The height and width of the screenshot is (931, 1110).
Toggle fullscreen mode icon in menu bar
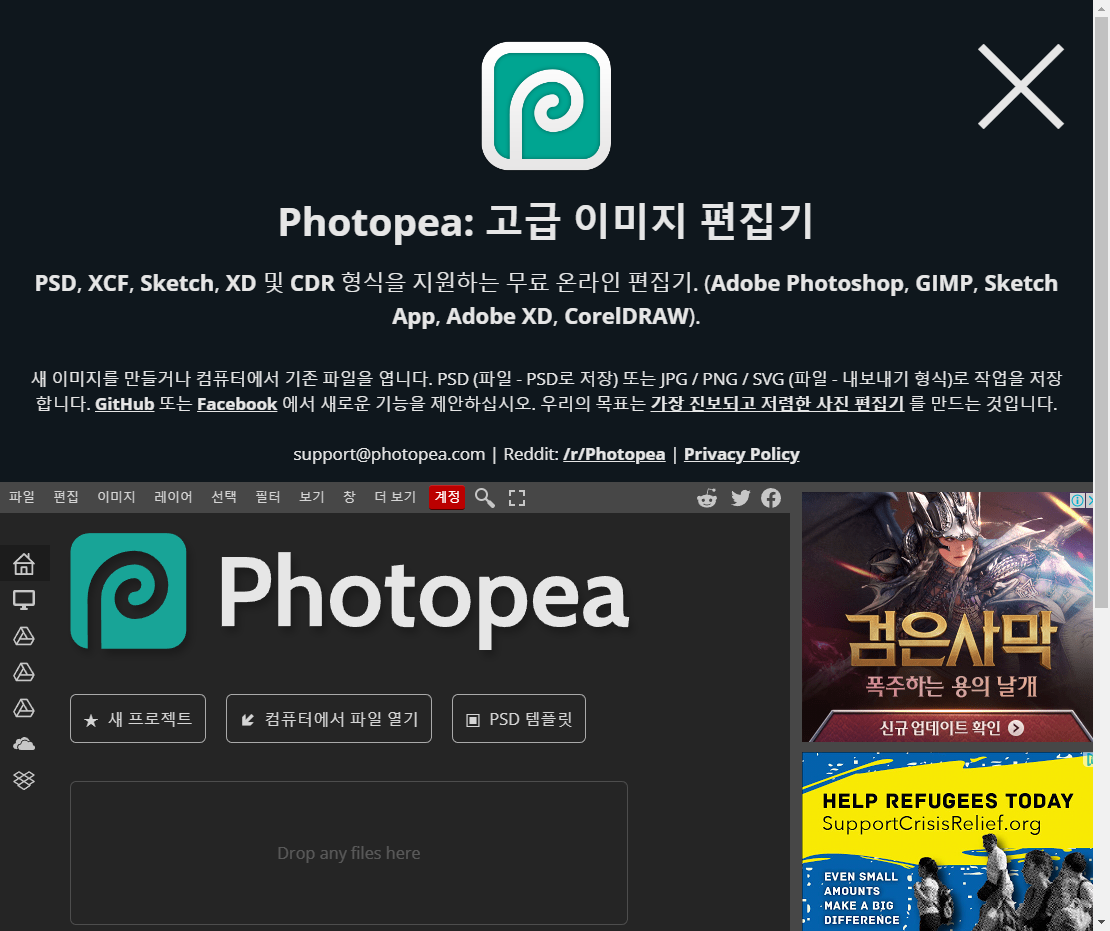[517, 498]
